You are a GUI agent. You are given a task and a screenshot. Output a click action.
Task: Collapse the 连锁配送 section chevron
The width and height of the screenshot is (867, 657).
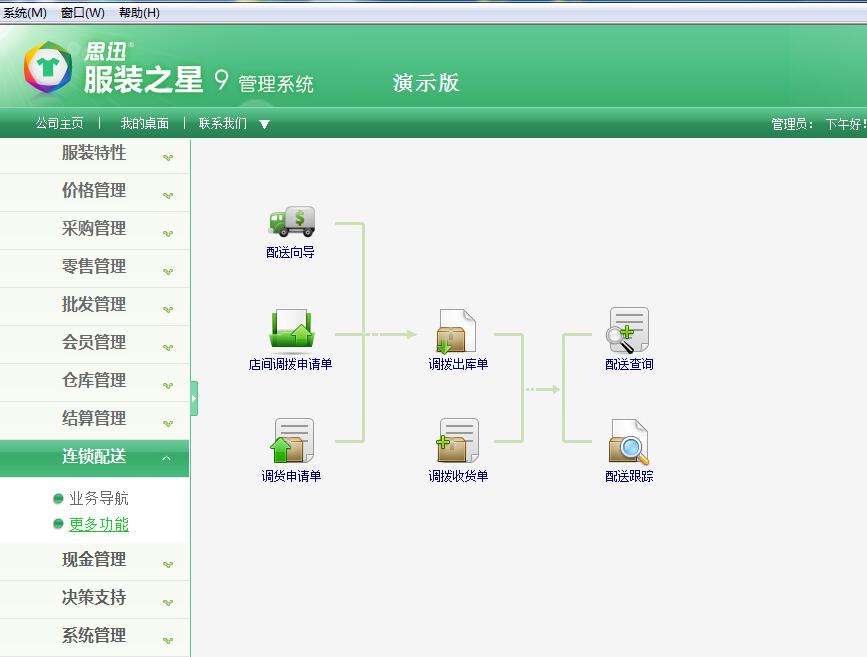pos(166,458)
